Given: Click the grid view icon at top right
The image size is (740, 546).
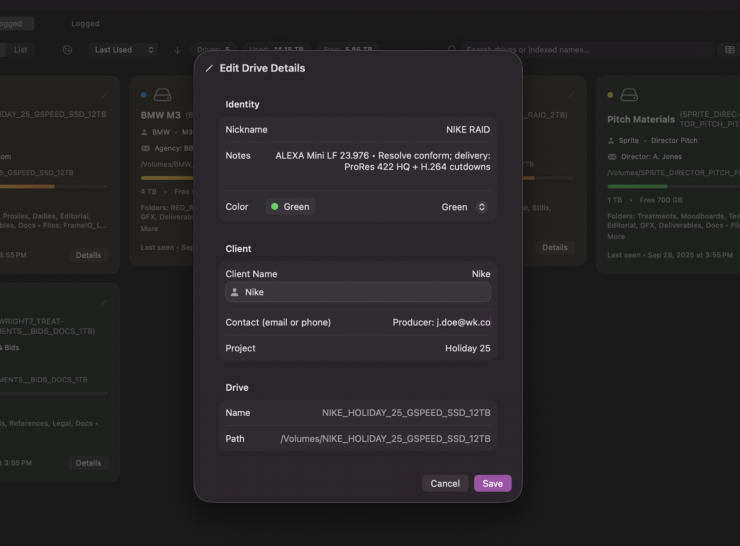Looking at the screenshot, I should [729, 50].
